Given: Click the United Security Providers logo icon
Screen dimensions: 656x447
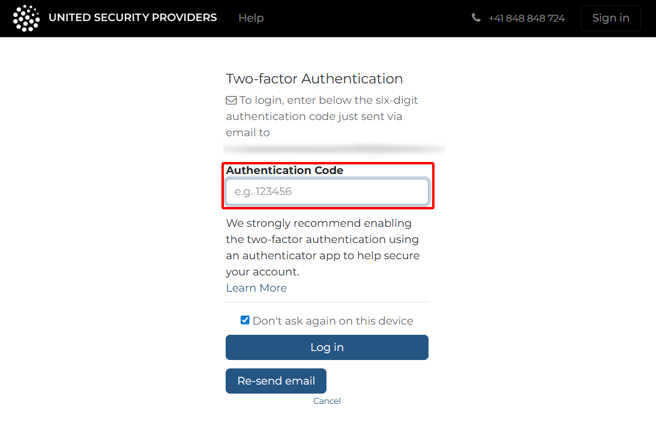Looking at the screenshot, I should [x=26, y=18].
